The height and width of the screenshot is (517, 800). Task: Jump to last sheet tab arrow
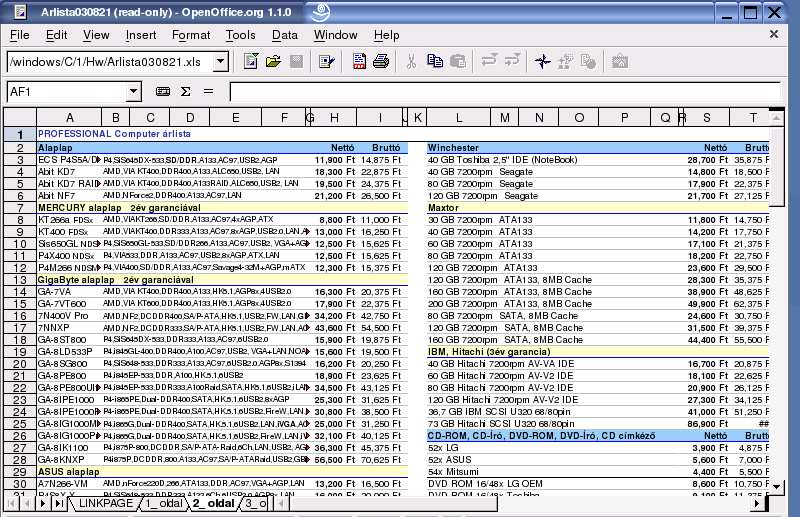(x=59, y=504)
